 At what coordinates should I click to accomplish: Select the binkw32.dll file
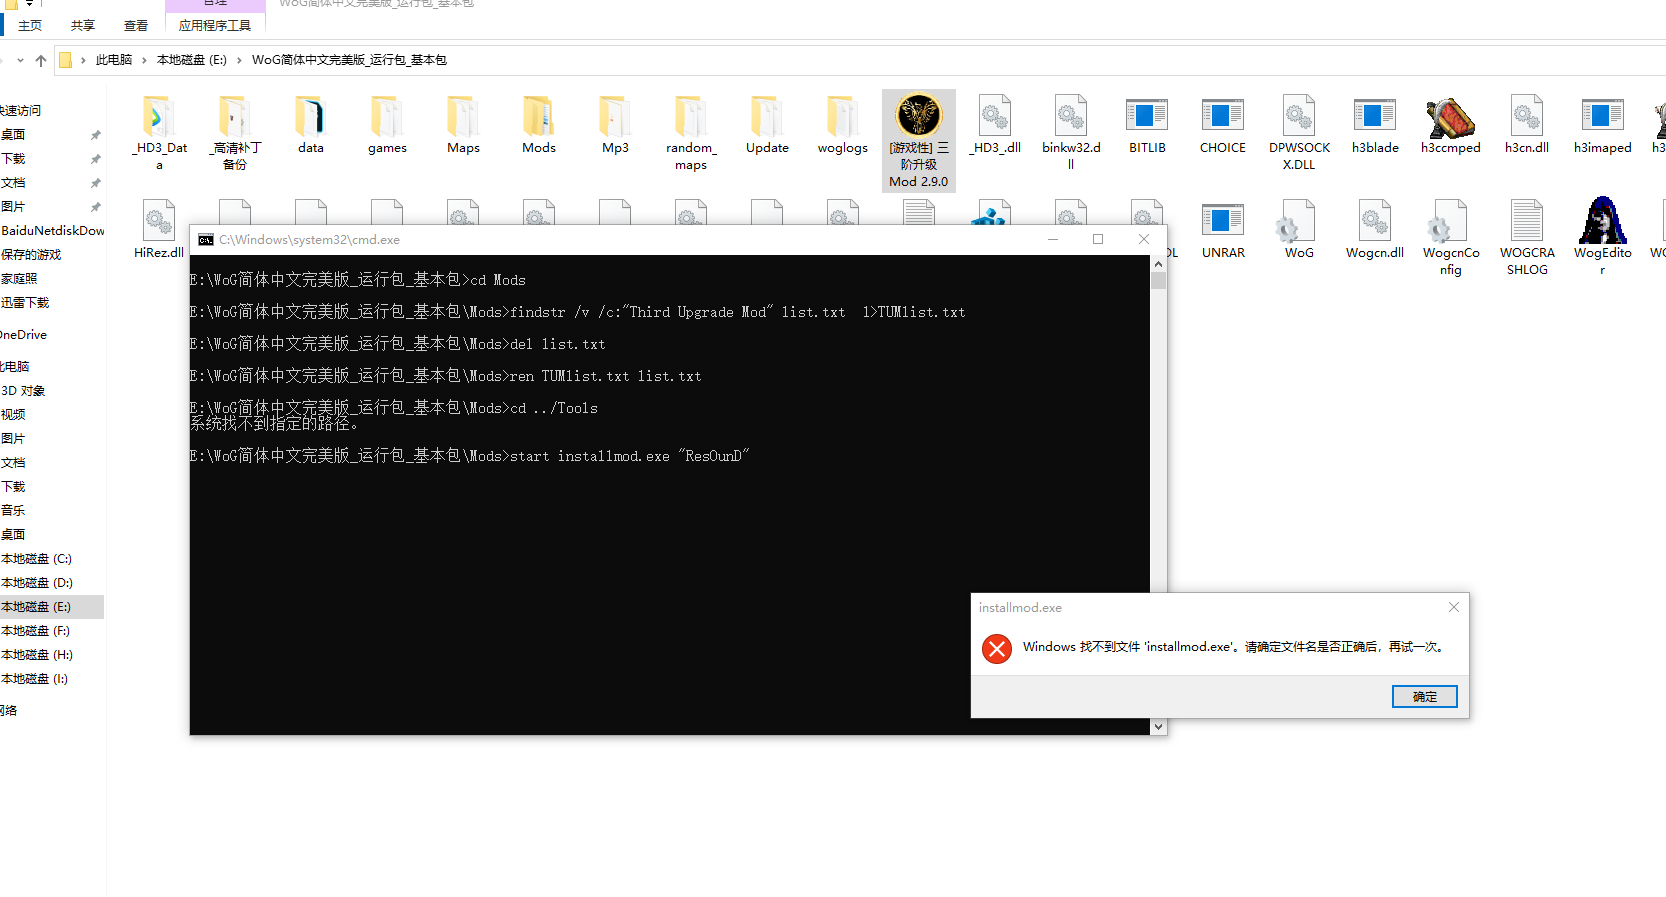point(1071,133)
